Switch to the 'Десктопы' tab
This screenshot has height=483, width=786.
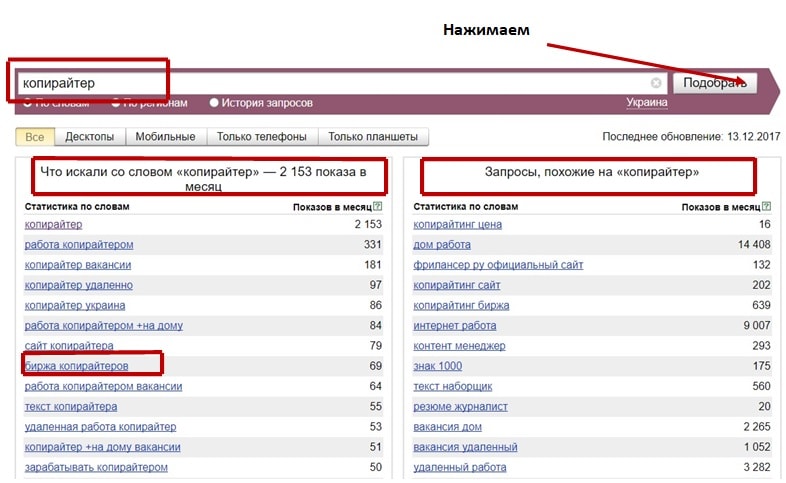coord(90,137)
